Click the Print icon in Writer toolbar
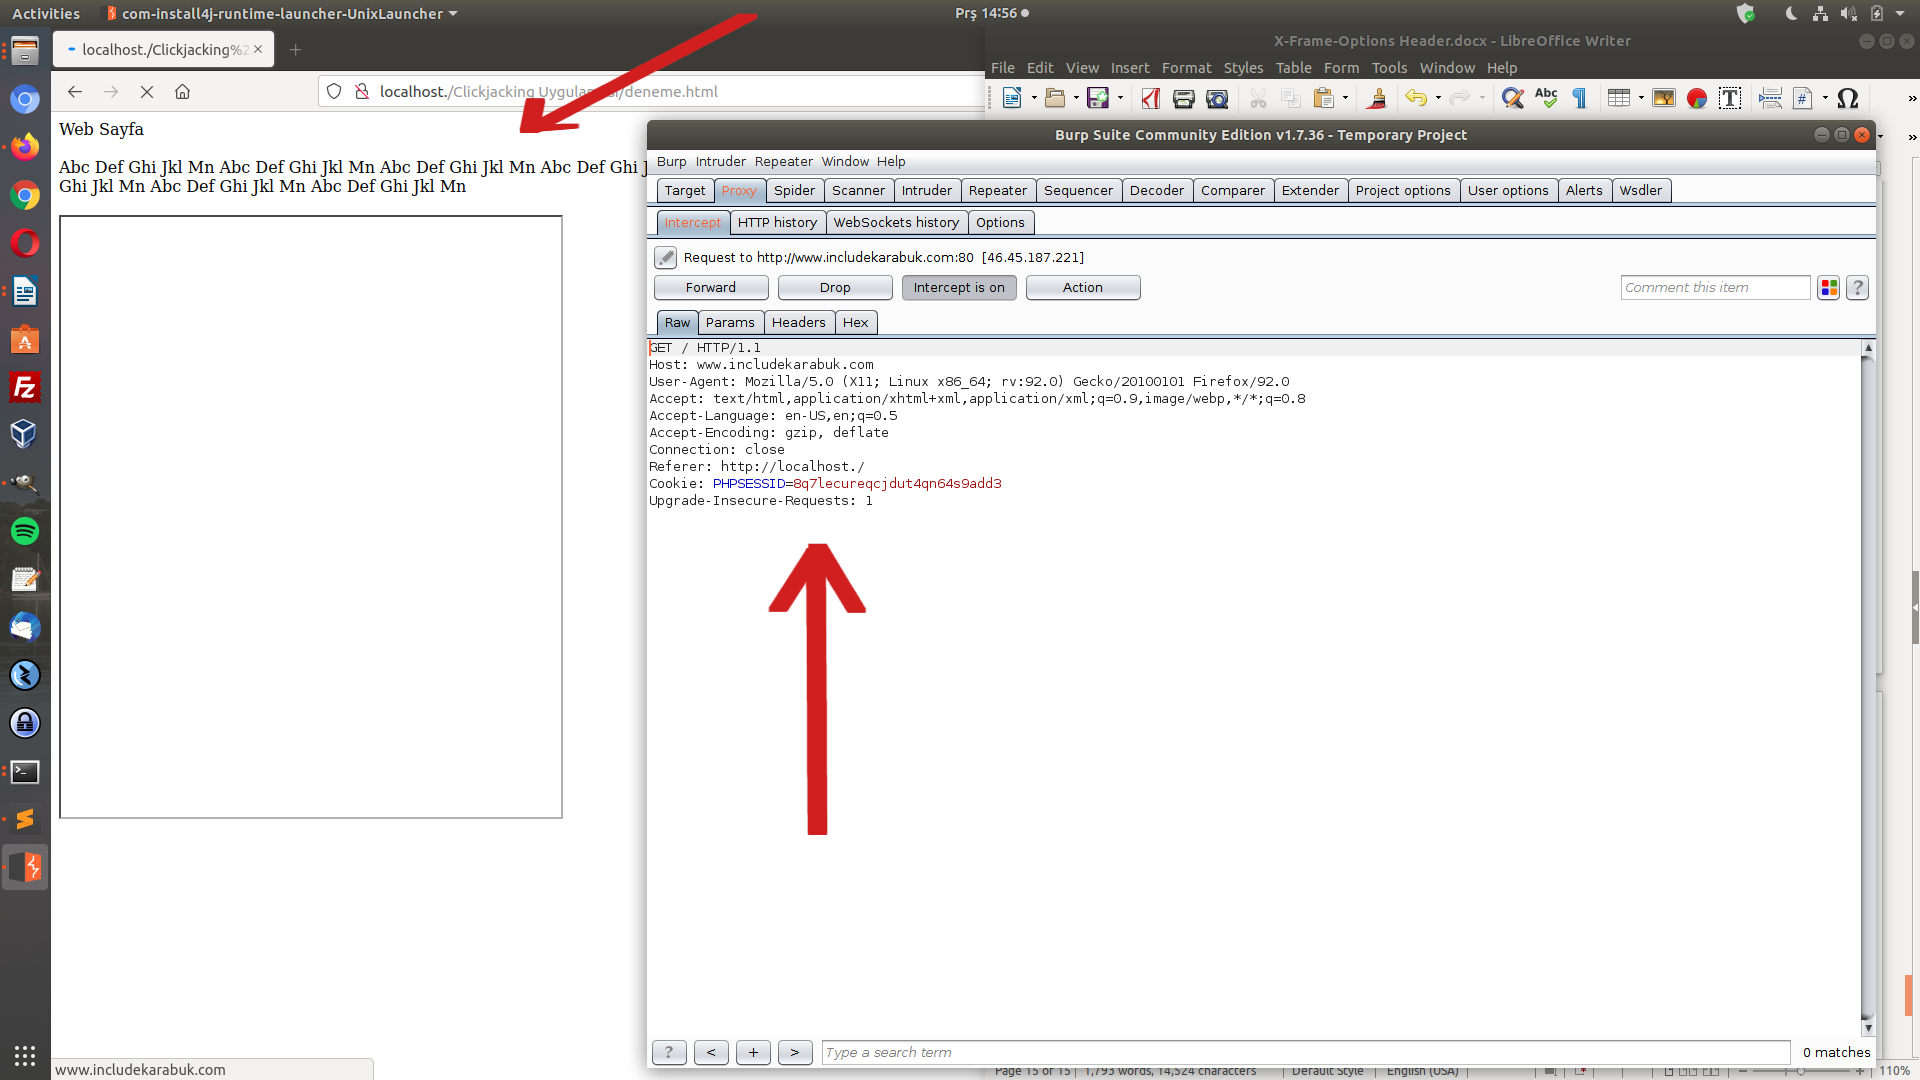 (x=1184, y=98)
